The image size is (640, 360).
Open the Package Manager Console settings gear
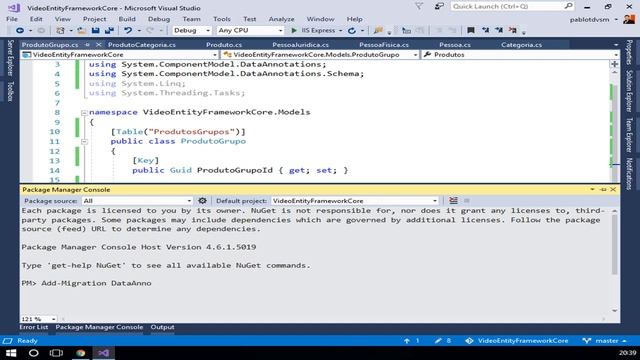pos(202,201)
